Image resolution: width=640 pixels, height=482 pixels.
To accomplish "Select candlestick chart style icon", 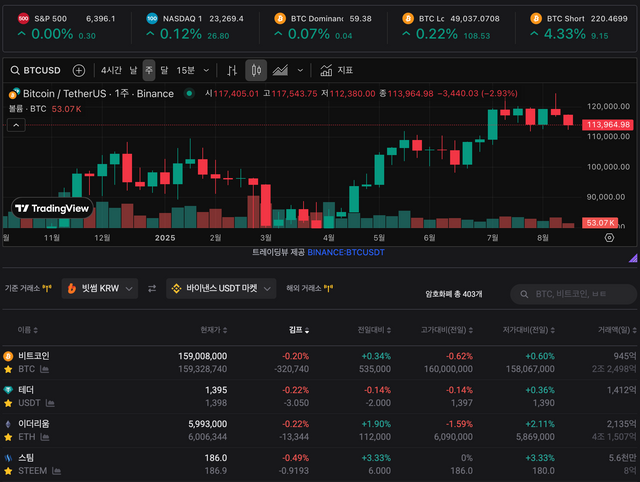I will click(x=256, y=70).
